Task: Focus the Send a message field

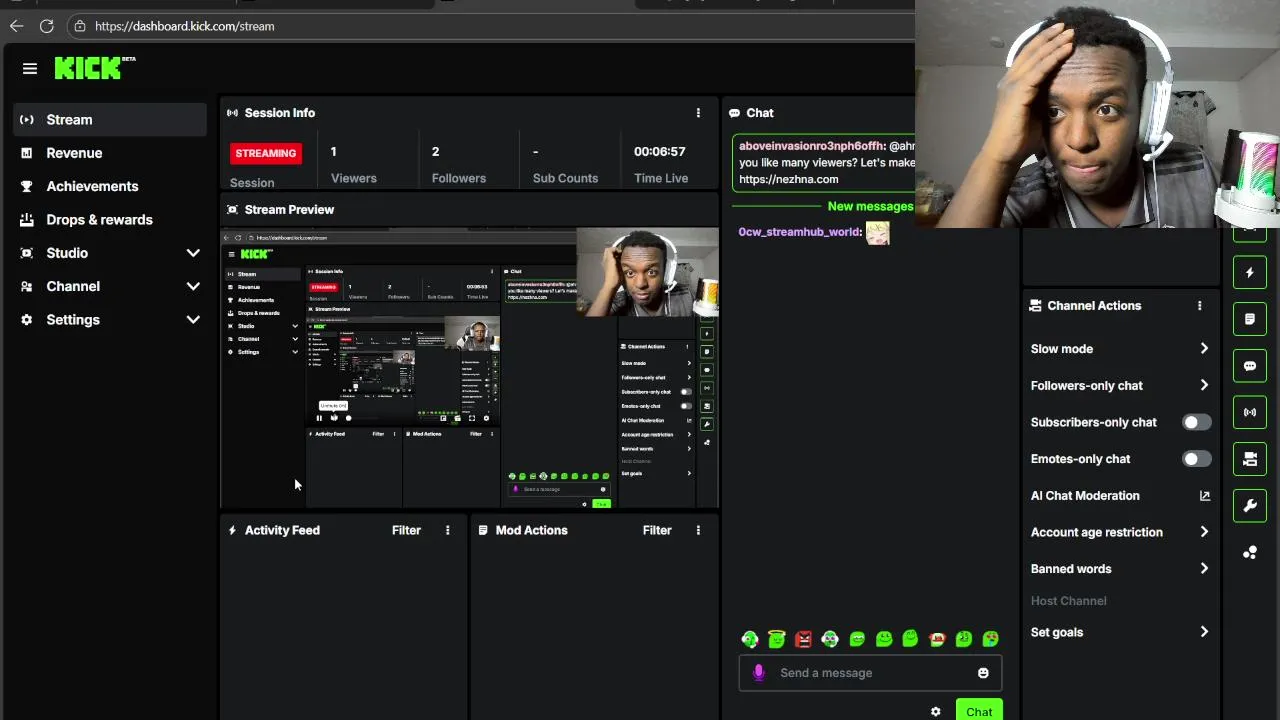Action: [870, 673]
